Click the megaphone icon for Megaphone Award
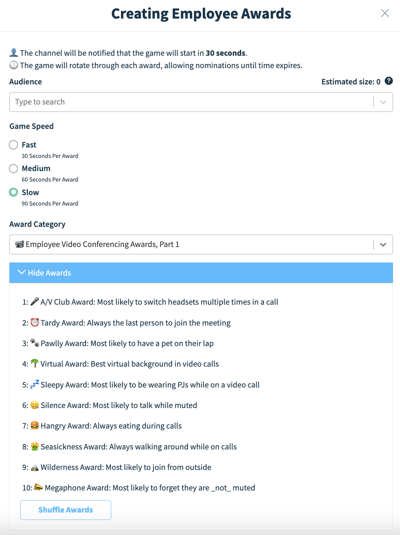Screen dimensions: 400x535 tap(38, 487)
